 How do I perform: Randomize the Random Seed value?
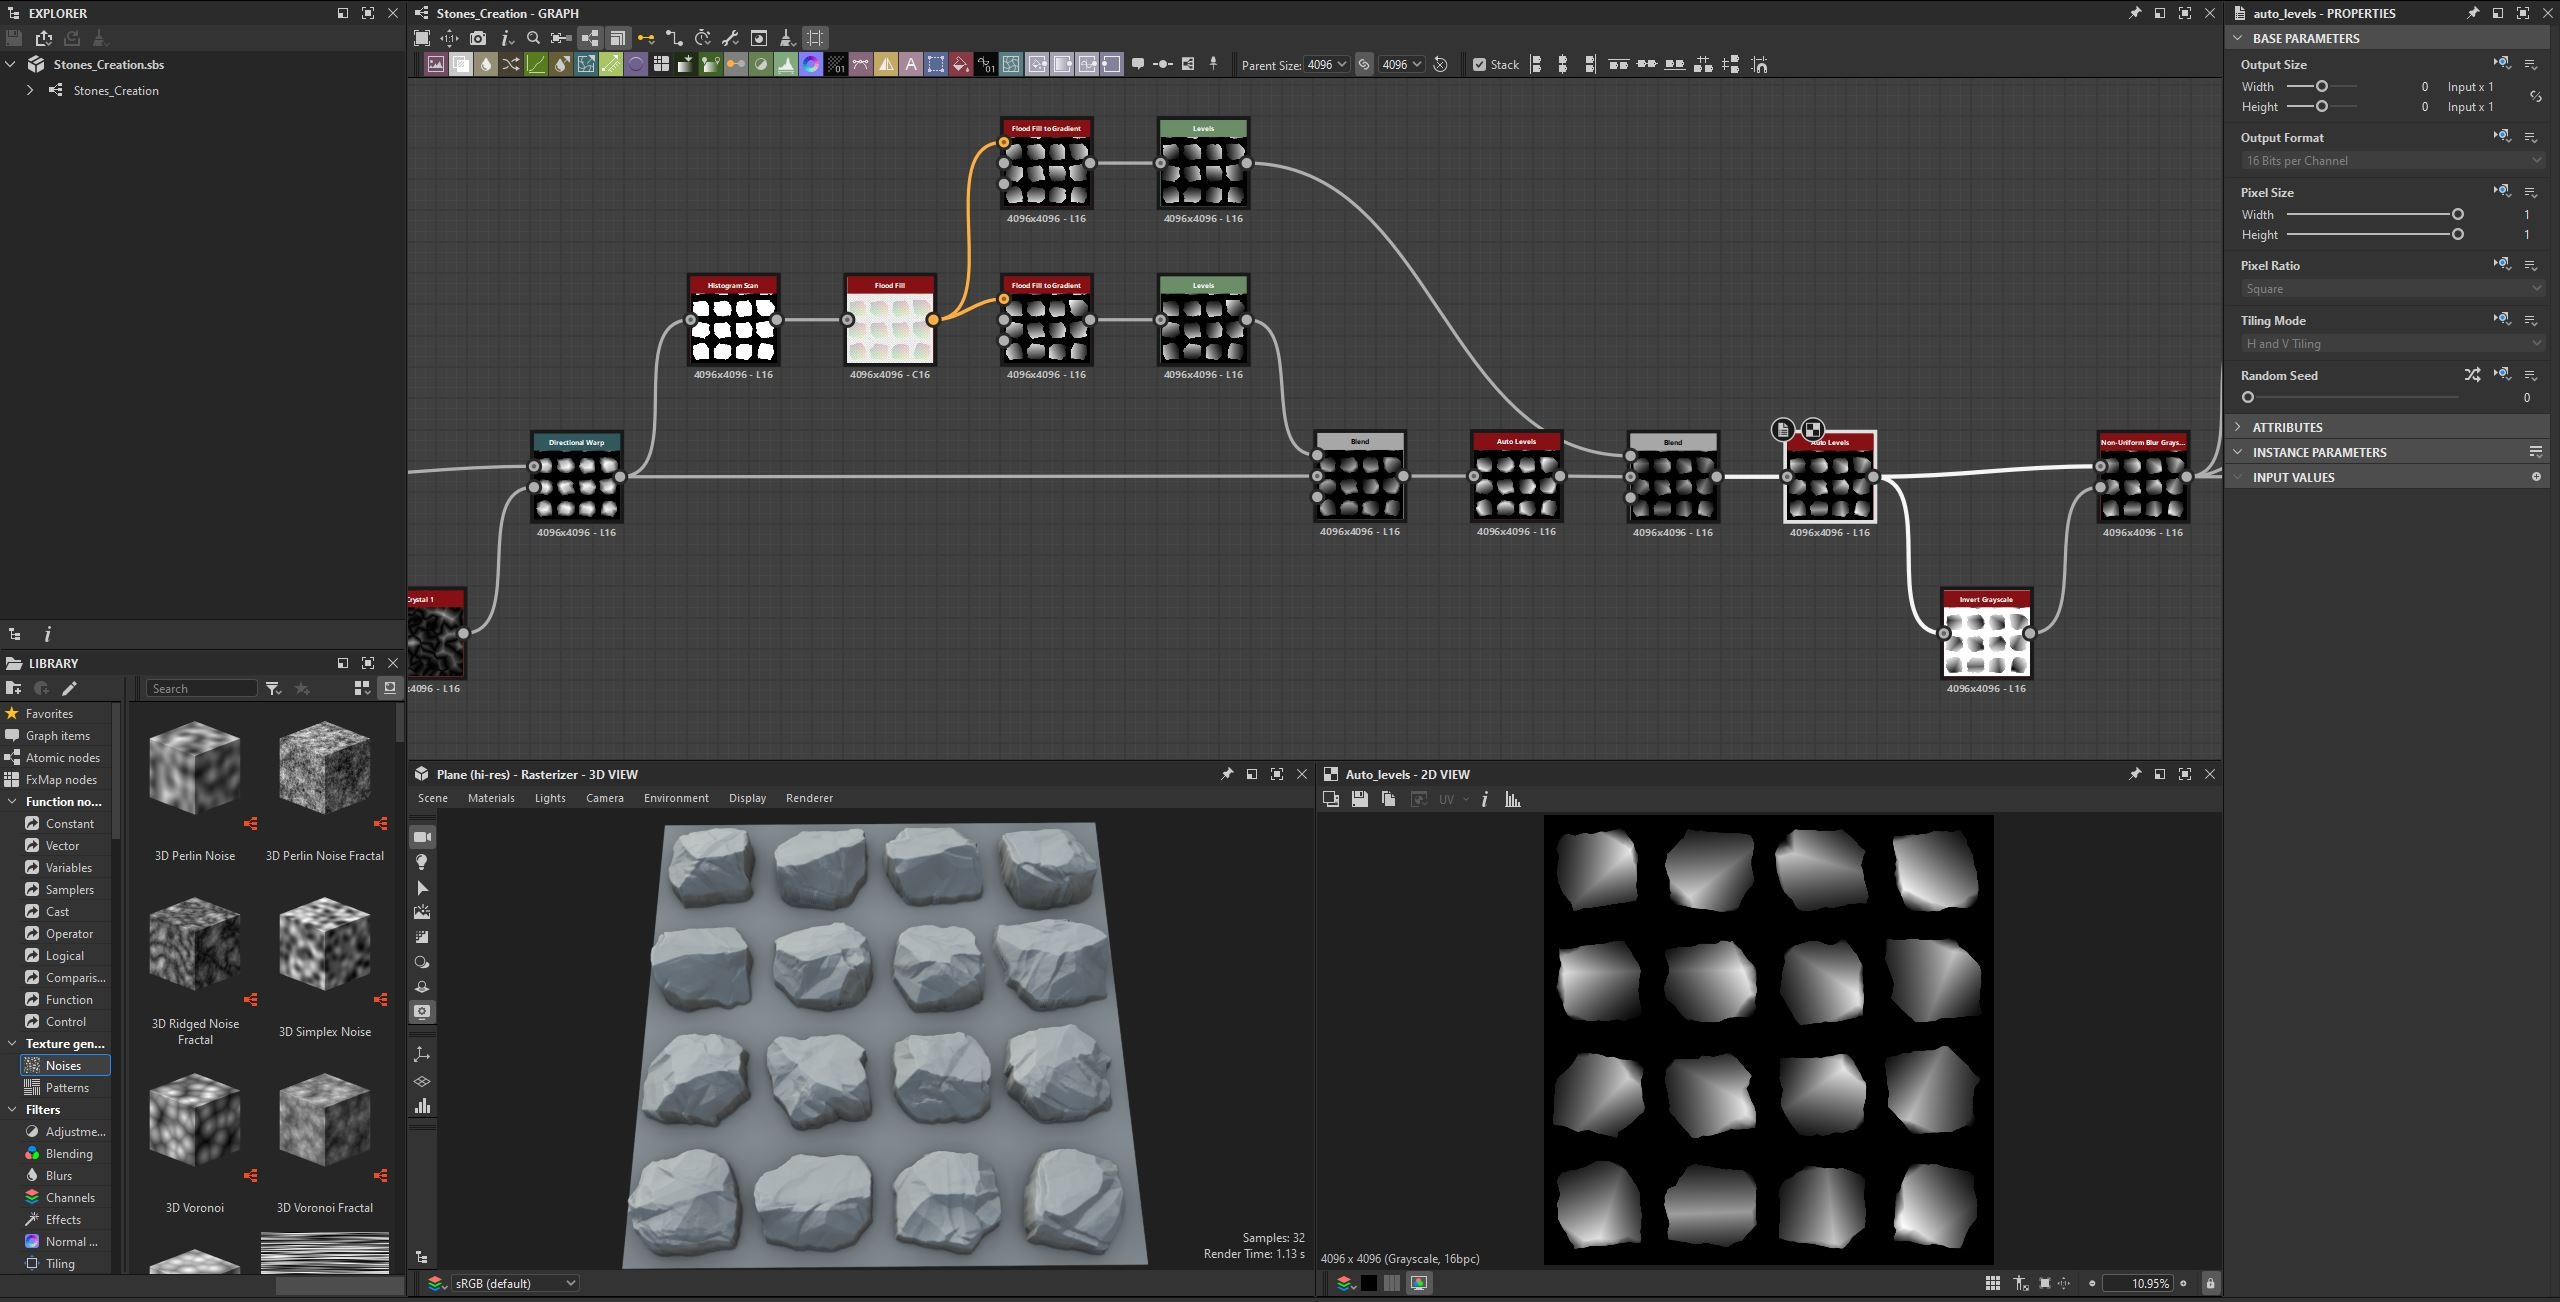2472,375
